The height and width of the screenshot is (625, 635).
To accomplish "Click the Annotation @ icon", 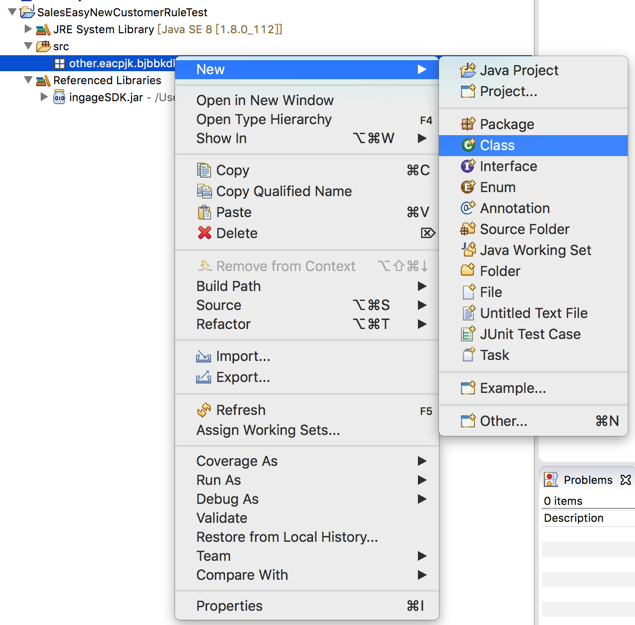I will [468, 208].
